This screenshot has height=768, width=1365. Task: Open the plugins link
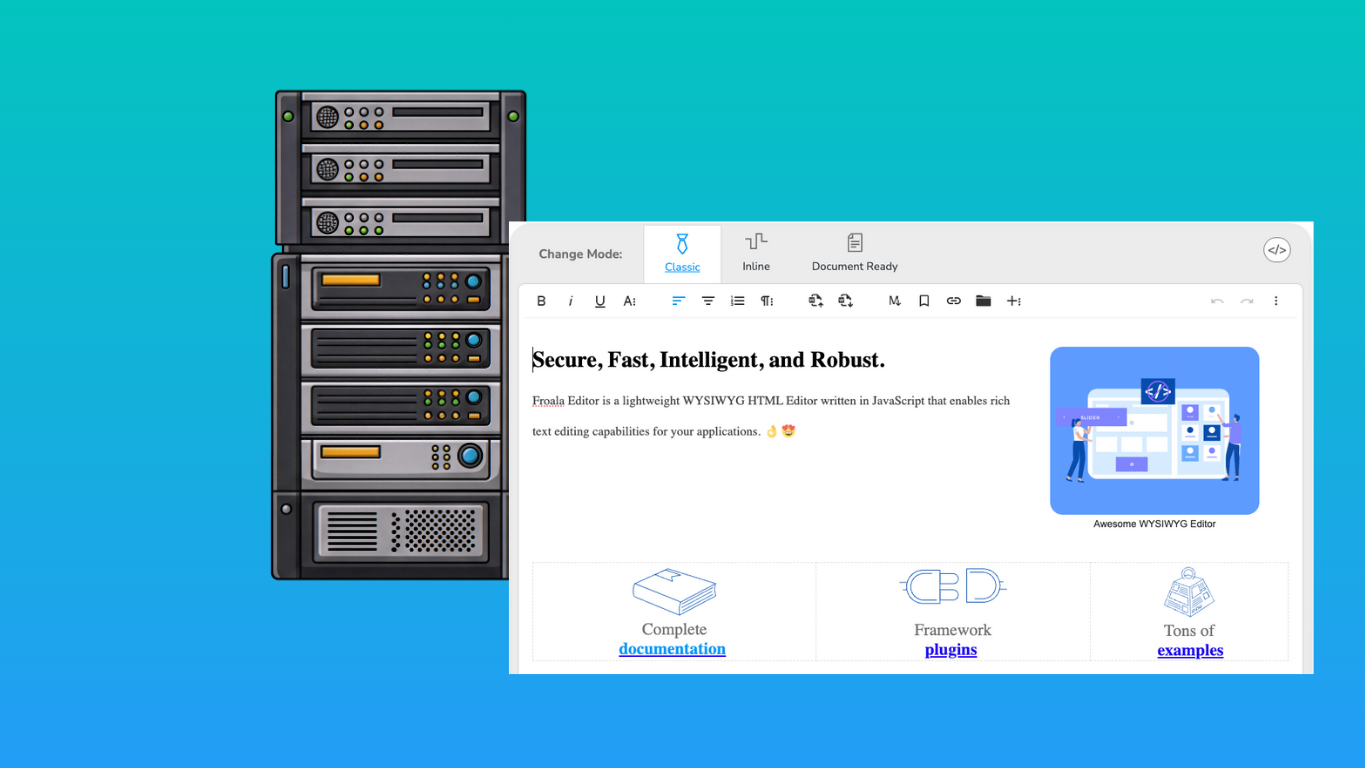point(951,650)
